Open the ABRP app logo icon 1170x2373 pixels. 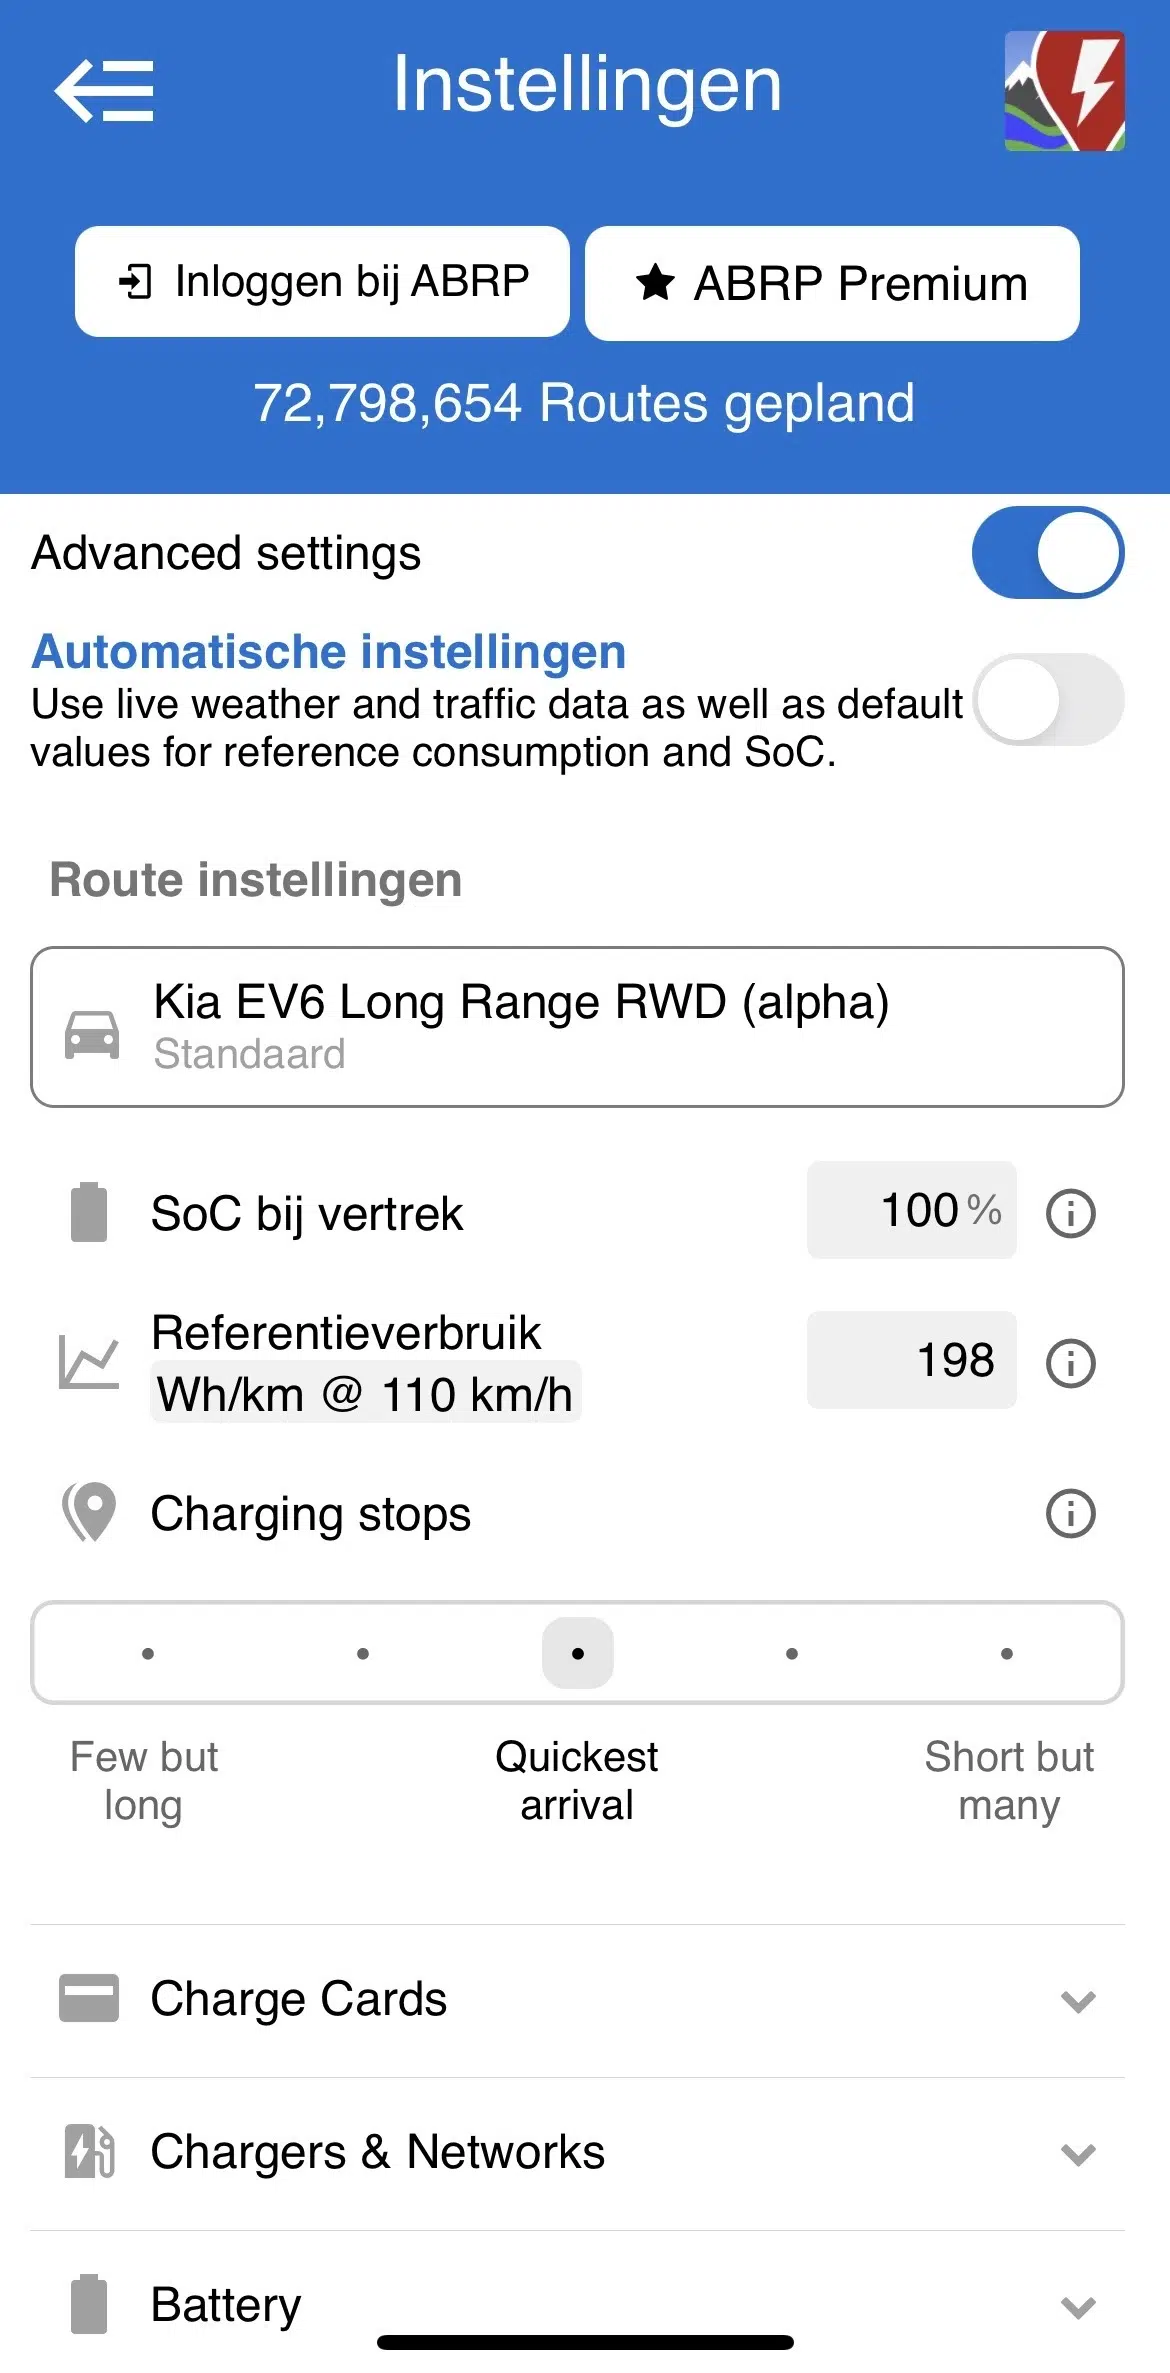(x=1065, y=91)
